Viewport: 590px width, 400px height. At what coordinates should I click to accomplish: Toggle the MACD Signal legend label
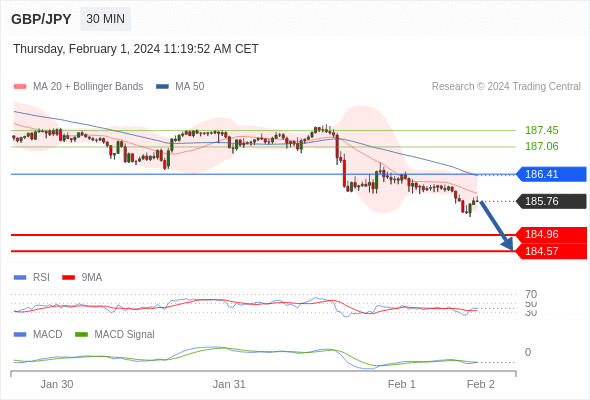pos(125,335)
